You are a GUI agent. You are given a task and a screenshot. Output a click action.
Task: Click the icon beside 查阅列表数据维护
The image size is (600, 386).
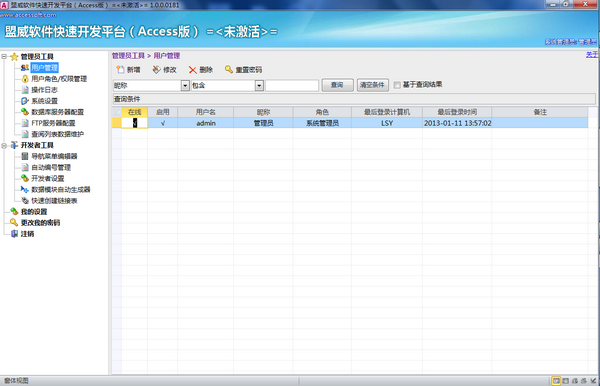[x=25, y=134]
